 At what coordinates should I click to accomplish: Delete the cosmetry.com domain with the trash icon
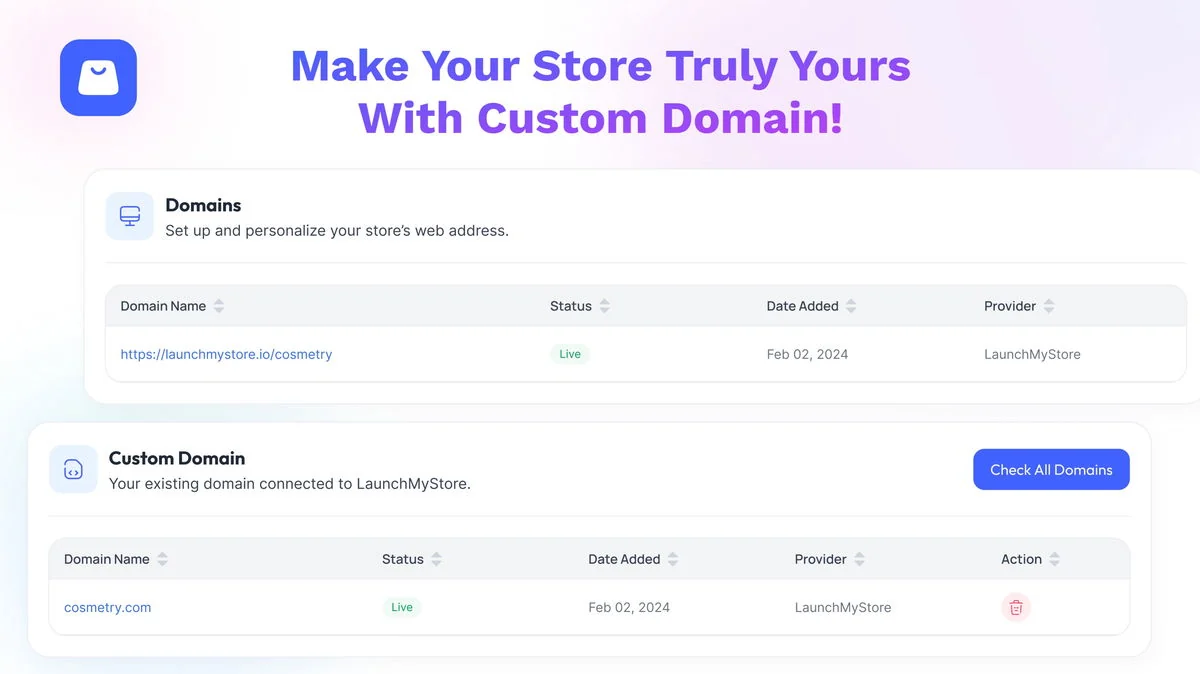click(x=1016, y=607)
